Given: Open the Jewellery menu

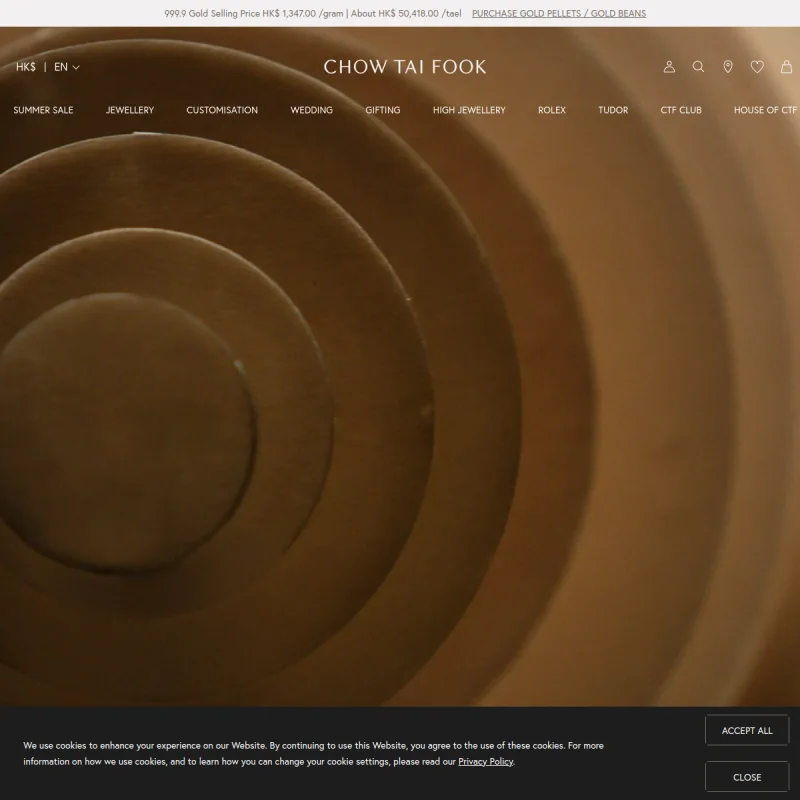Looking at the screenshot, I should click(x=130, y=110).
